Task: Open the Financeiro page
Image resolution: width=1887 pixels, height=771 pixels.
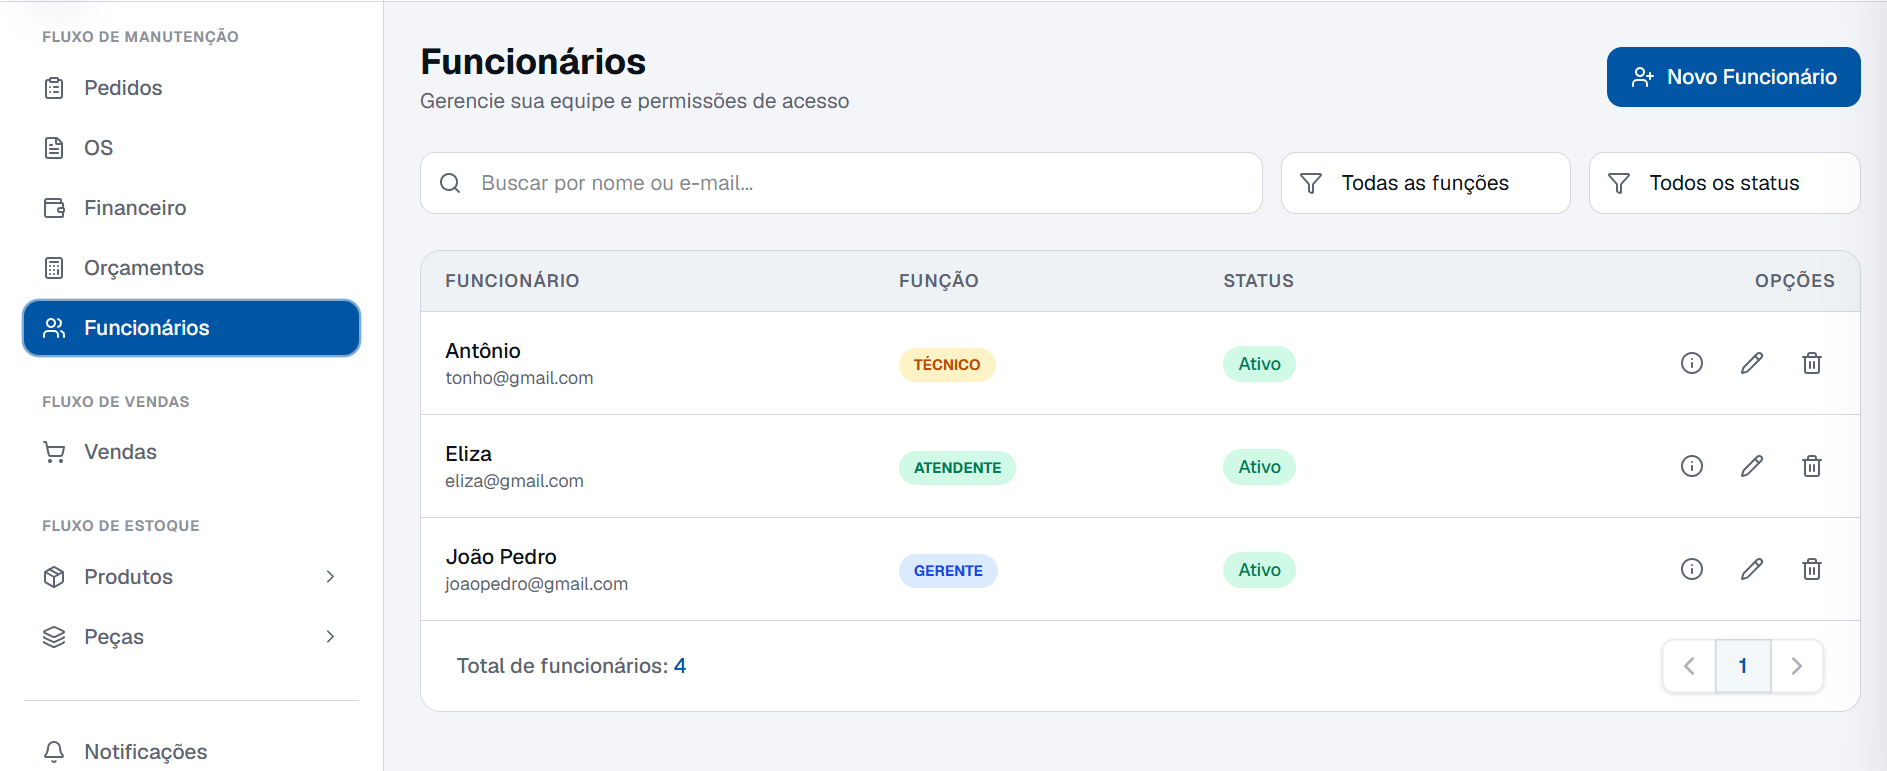Action: [x=191, y=208]
